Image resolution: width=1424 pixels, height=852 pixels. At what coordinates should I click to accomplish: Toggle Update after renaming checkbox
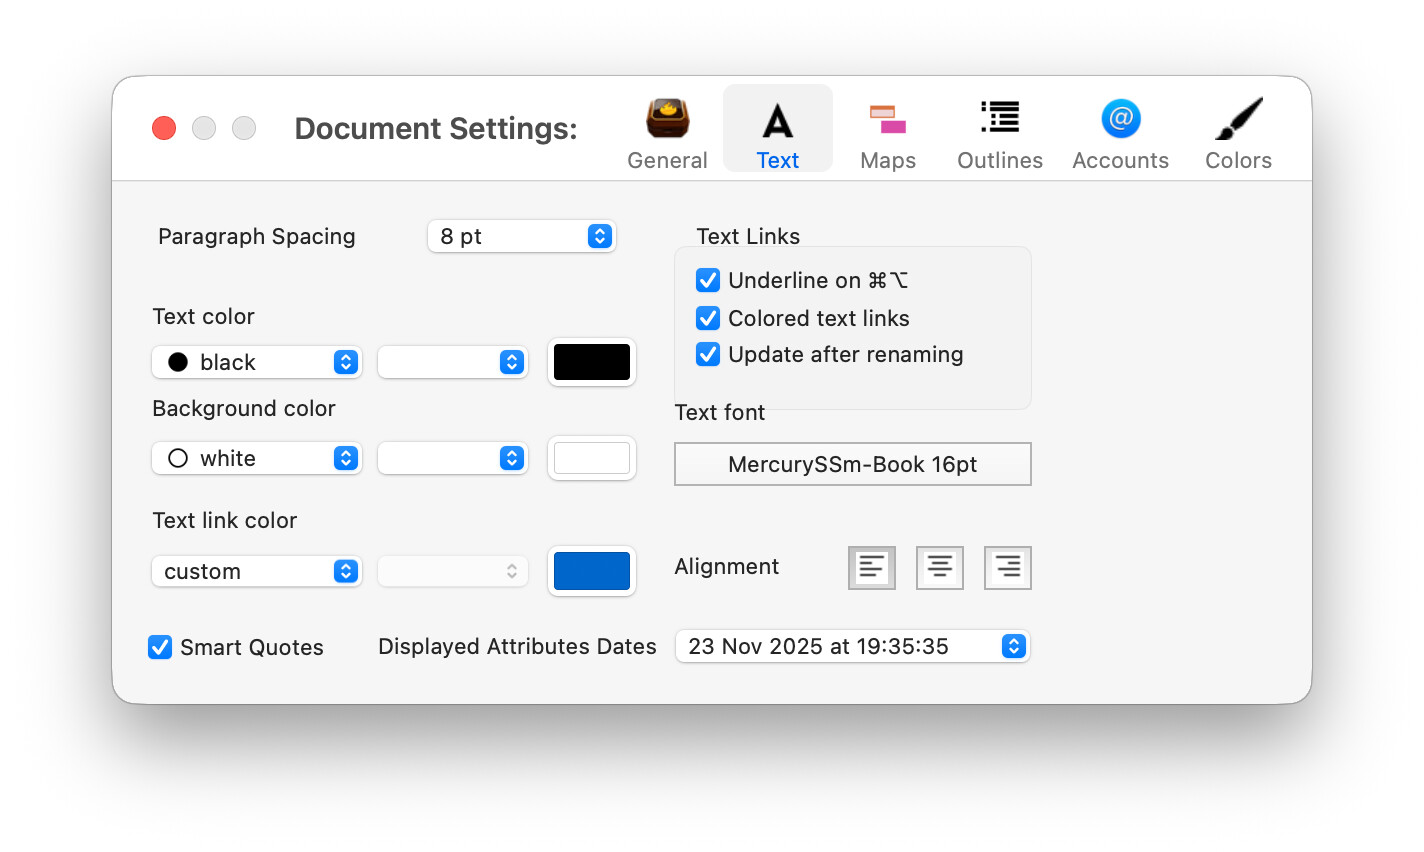pyautogui.click(x=708, y=355)
